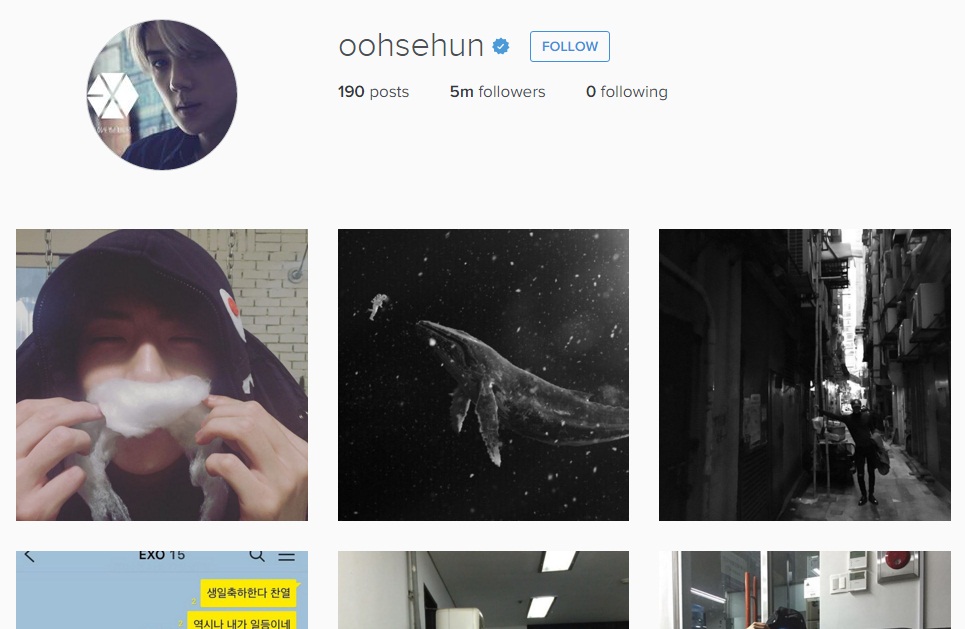965x629 pixels.
Task: Click the 190 posts count
Action: coord(373,92)
